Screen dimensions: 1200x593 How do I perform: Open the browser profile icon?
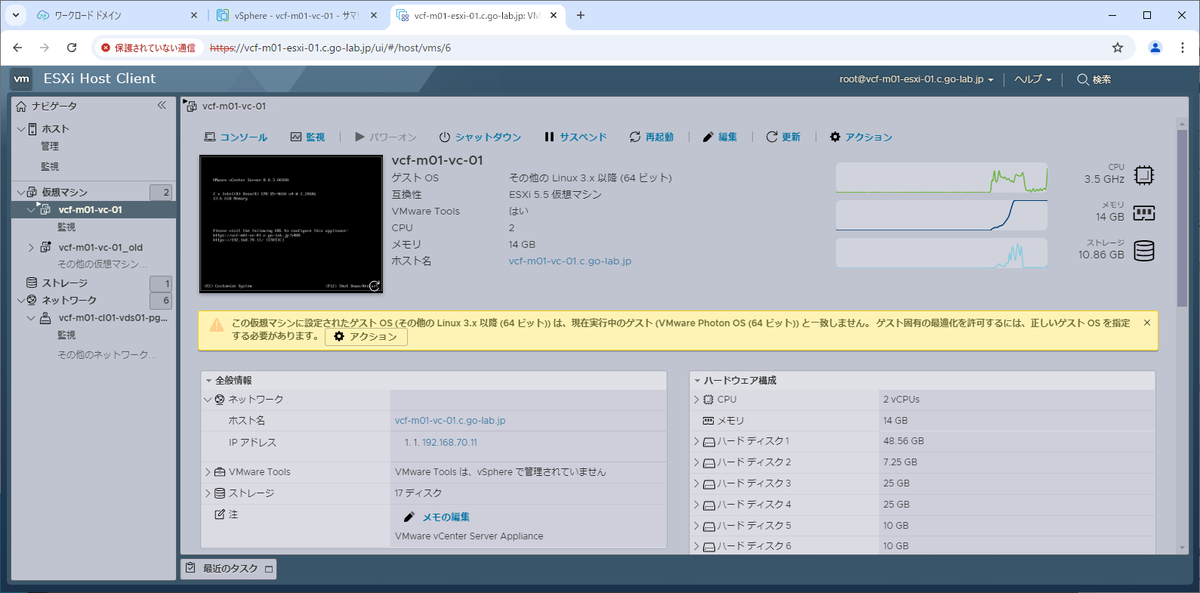click(1155, 47)
